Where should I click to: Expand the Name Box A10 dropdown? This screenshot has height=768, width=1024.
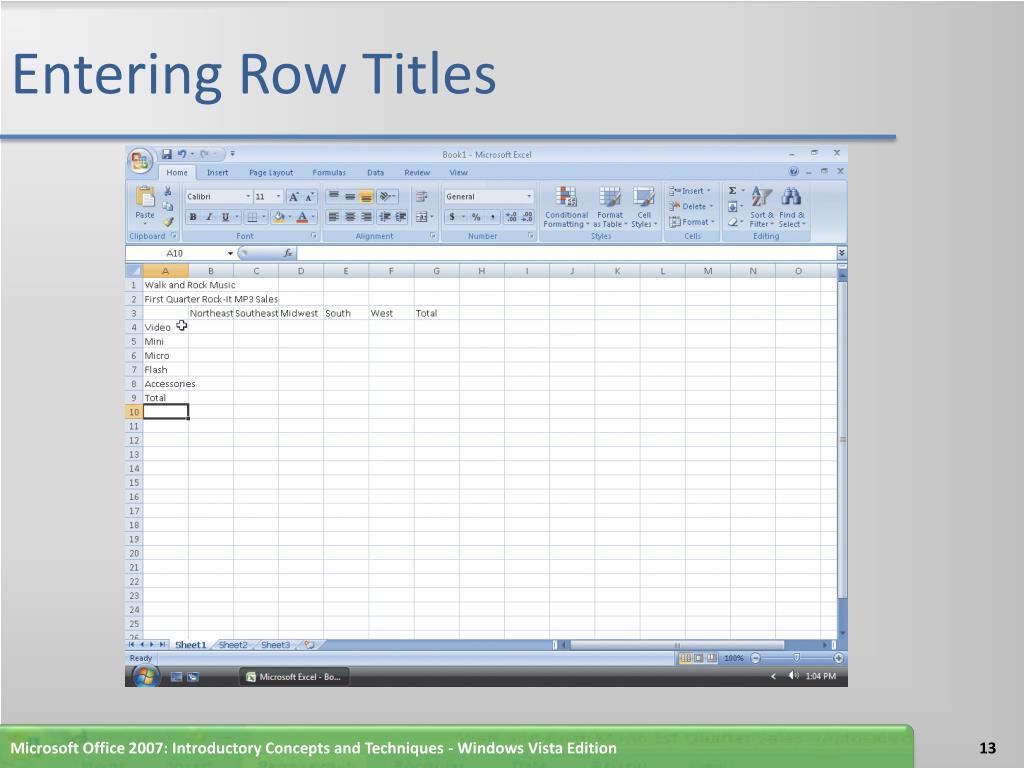tap(231, 253)
